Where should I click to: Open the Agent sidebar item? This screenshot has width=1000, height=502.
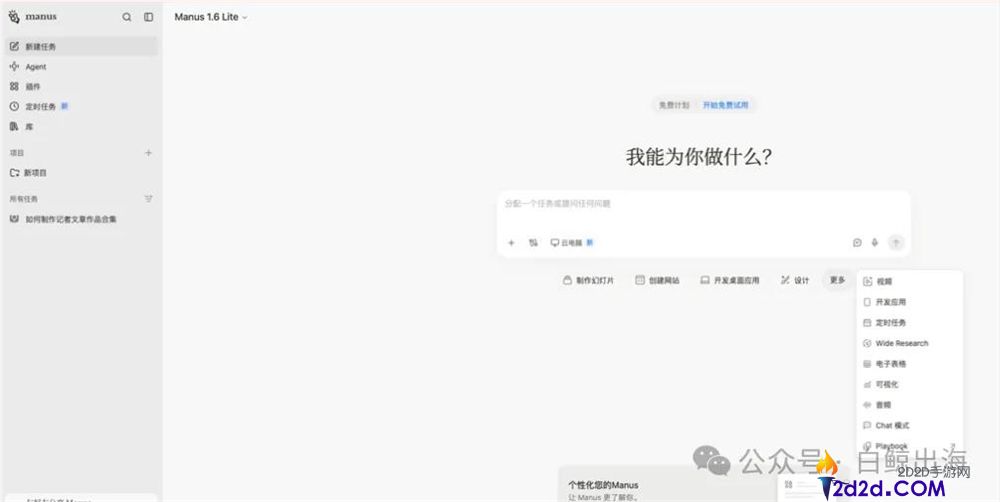point(80,66)
